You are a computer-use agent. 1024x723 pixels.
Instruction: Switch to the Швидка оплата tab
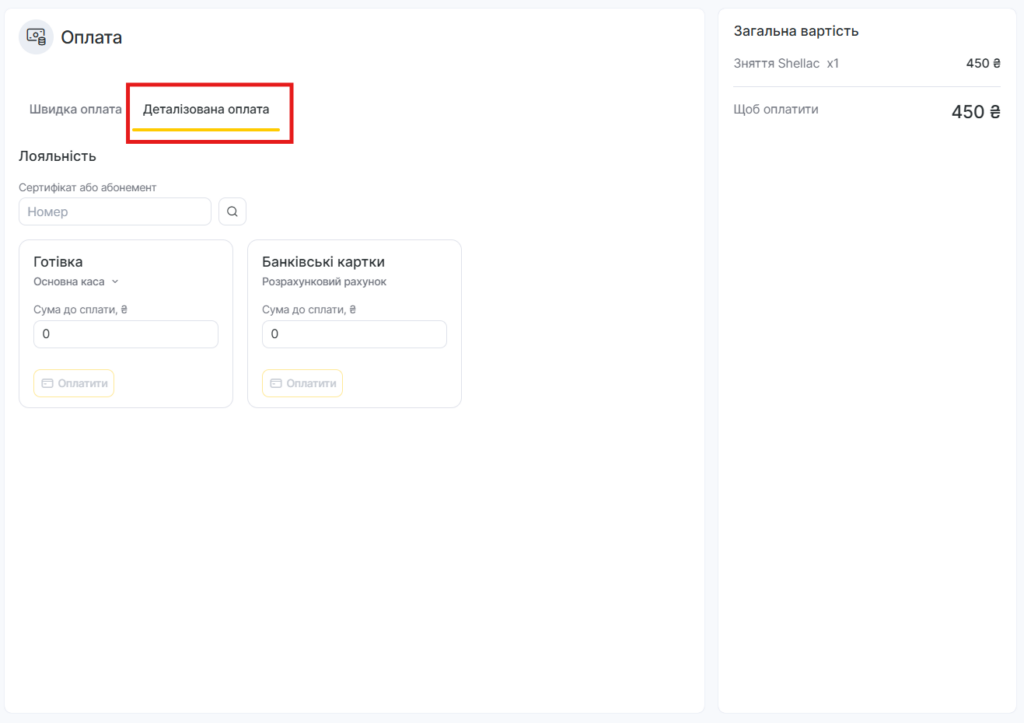pyautogui.click(x=75, y=109)
